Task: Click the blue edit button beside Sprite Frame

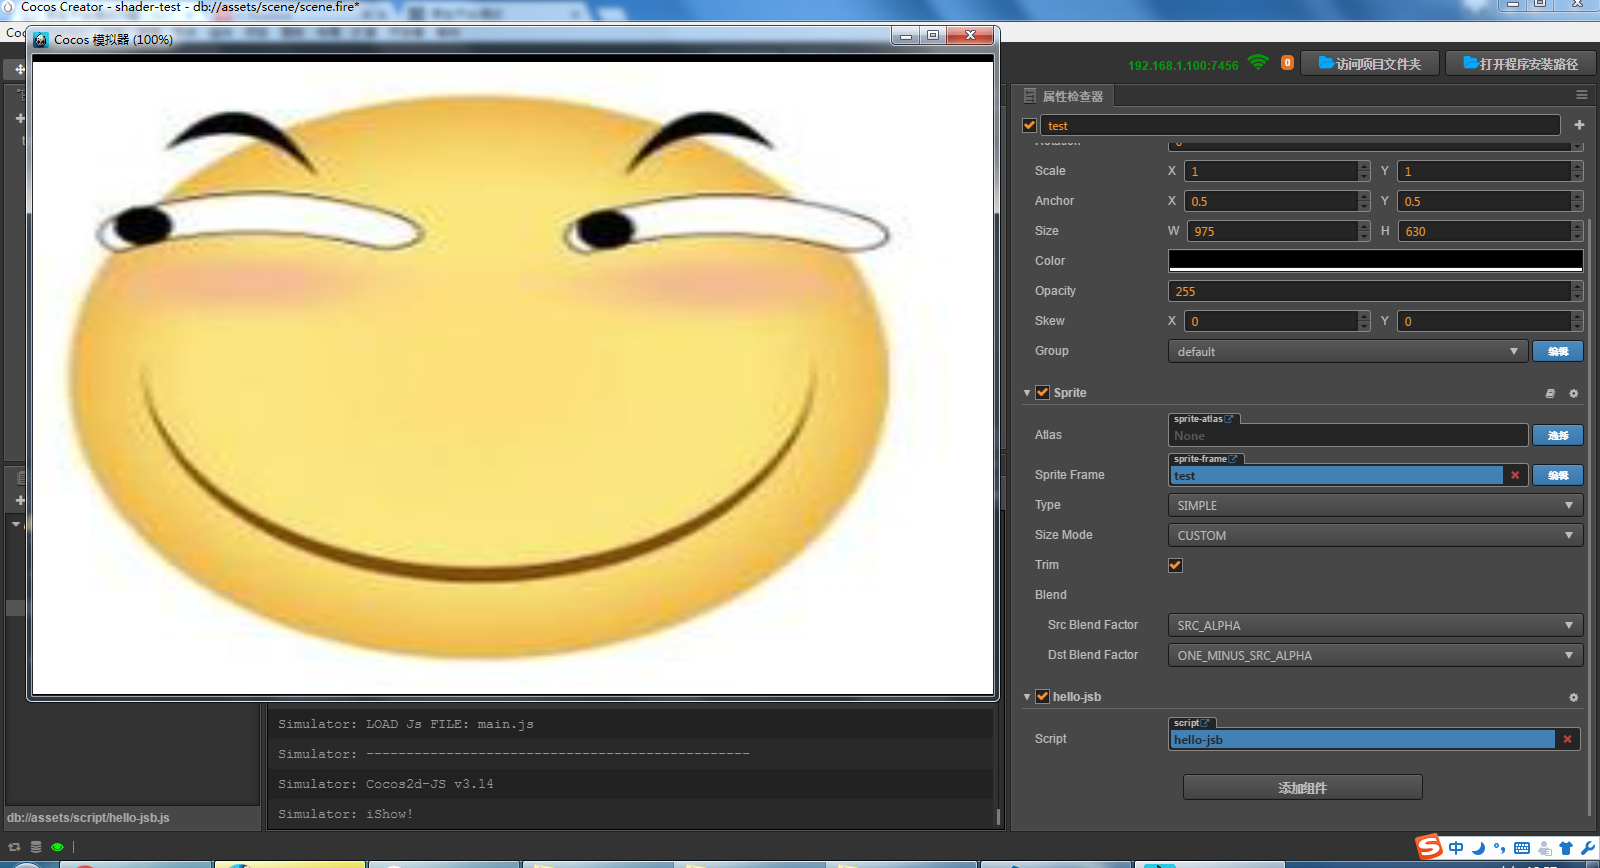Action: click(1558, 475)
